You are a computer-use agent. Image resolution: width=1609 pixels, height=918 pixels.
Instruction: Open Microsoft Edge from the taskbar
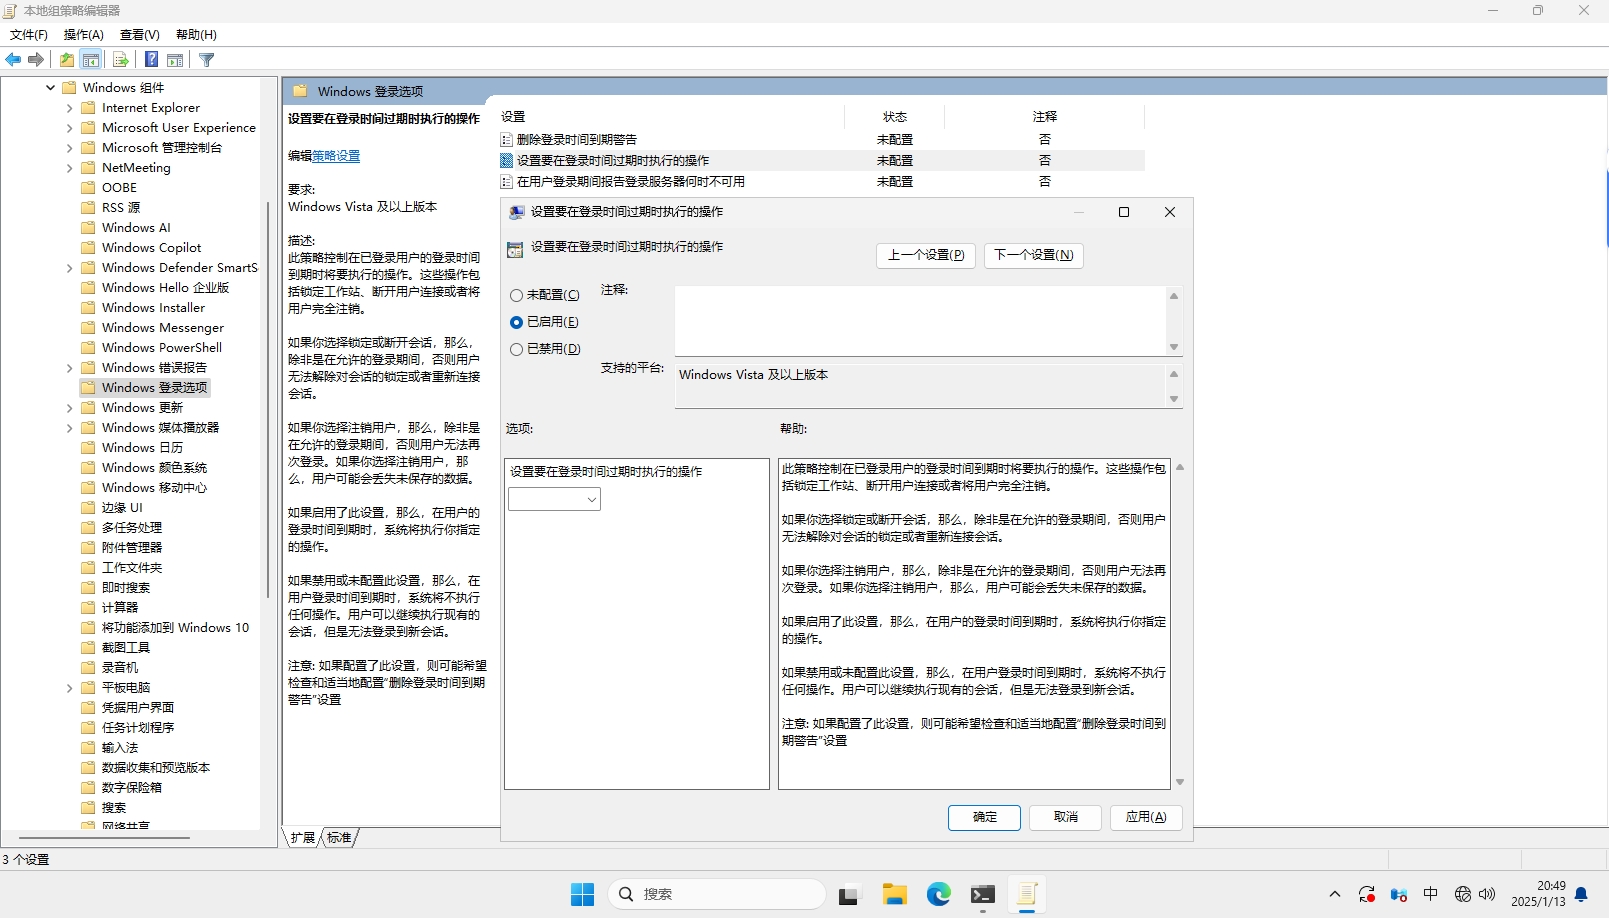tap(938, 894)
